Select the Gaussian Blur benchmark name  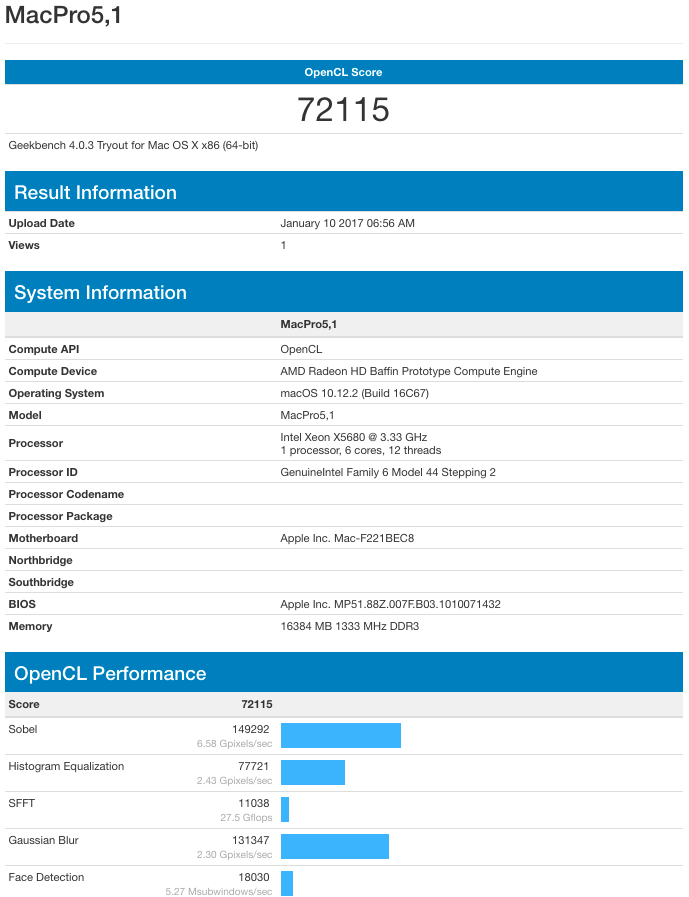pos(43,840)
